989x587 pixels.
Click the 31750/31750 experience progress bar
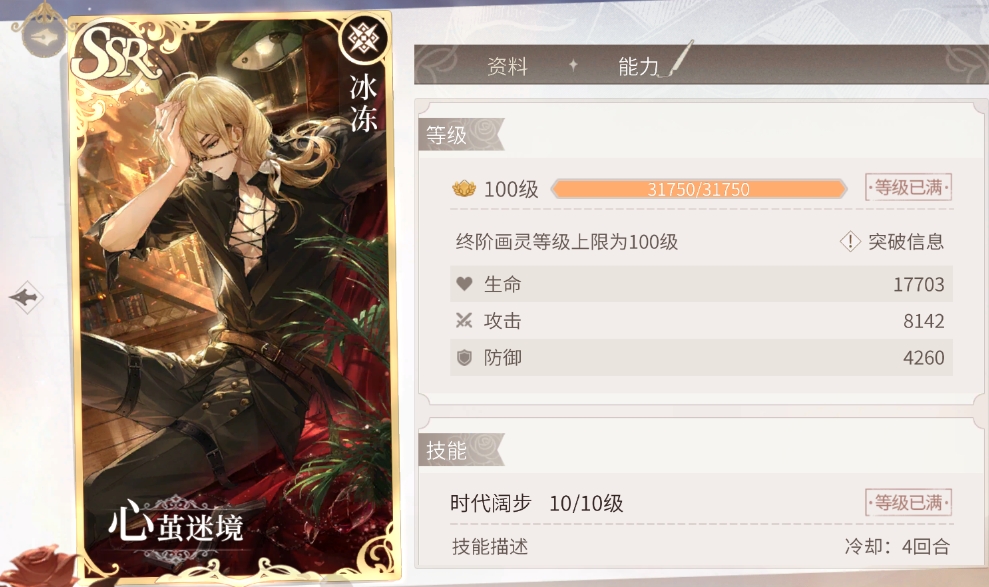point(699,189)
